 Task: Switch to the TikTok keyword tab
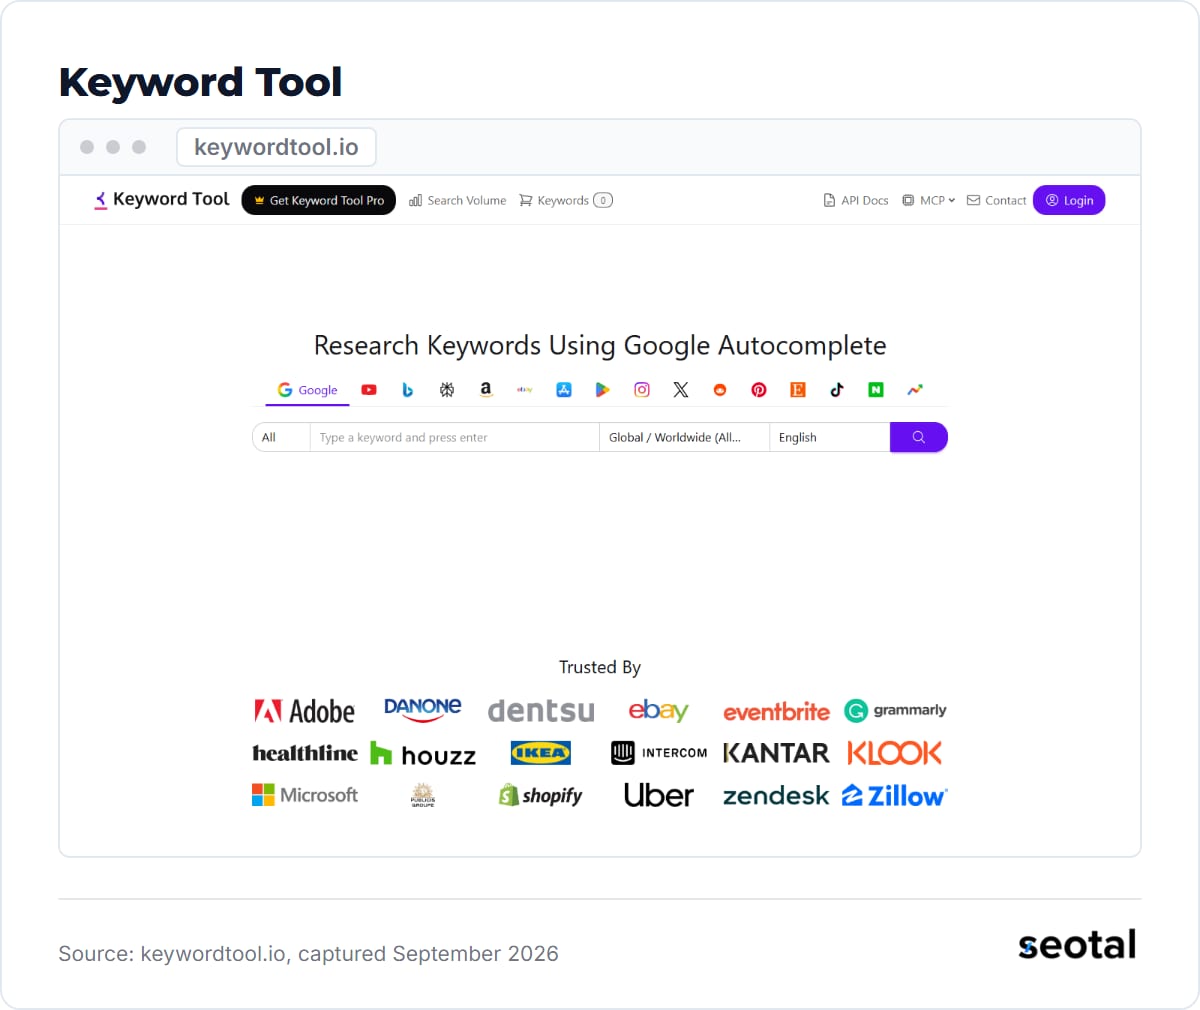click(837, 390)
